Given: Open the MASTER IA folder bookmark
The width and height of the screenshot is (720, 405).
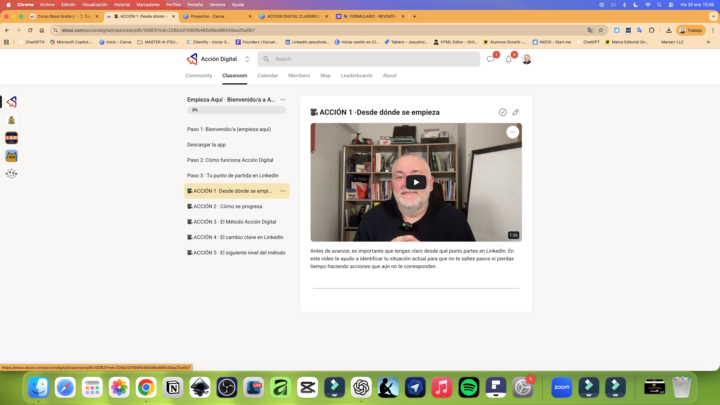Looking at the screenshot, I should click(x=158, y=42).
